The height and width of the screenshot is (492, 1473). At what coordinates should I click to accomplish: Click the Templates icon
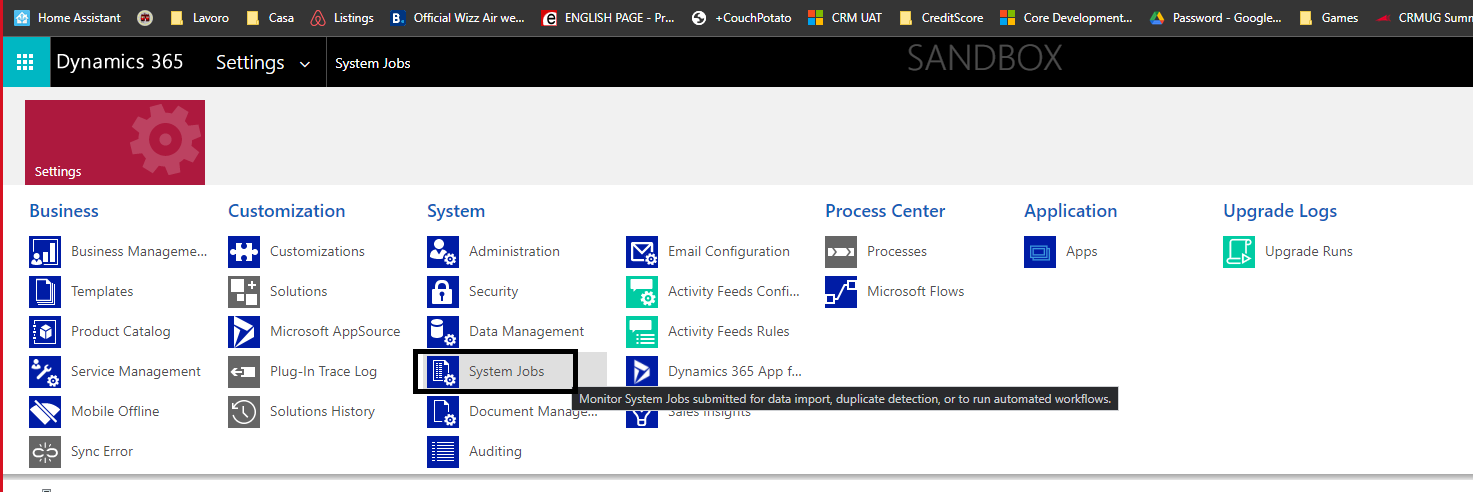point(45,292)
